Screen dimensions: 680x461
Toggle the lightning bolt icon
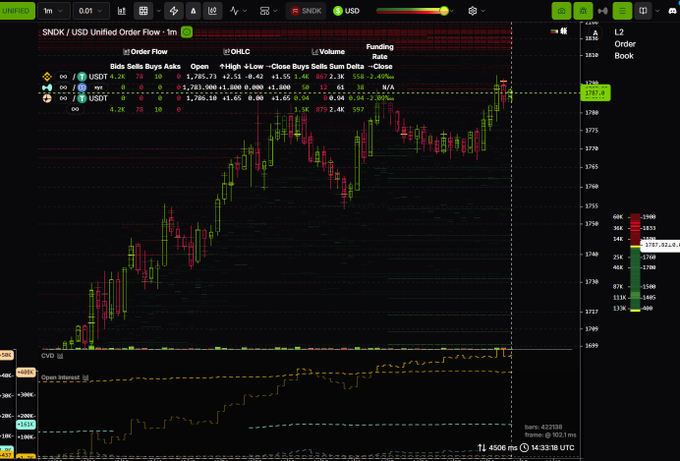pos(174,11)
